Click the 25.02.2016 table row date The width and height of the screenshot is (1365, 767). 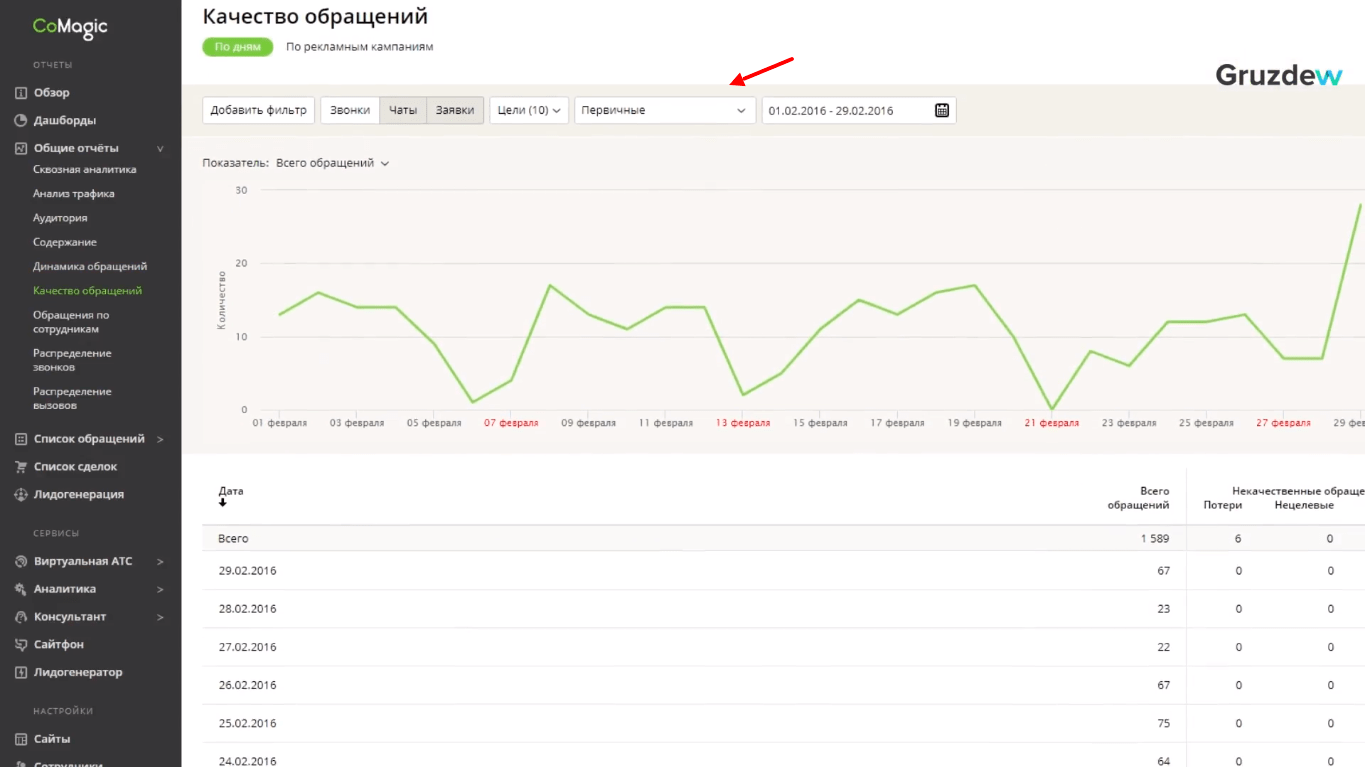(248, 723)
